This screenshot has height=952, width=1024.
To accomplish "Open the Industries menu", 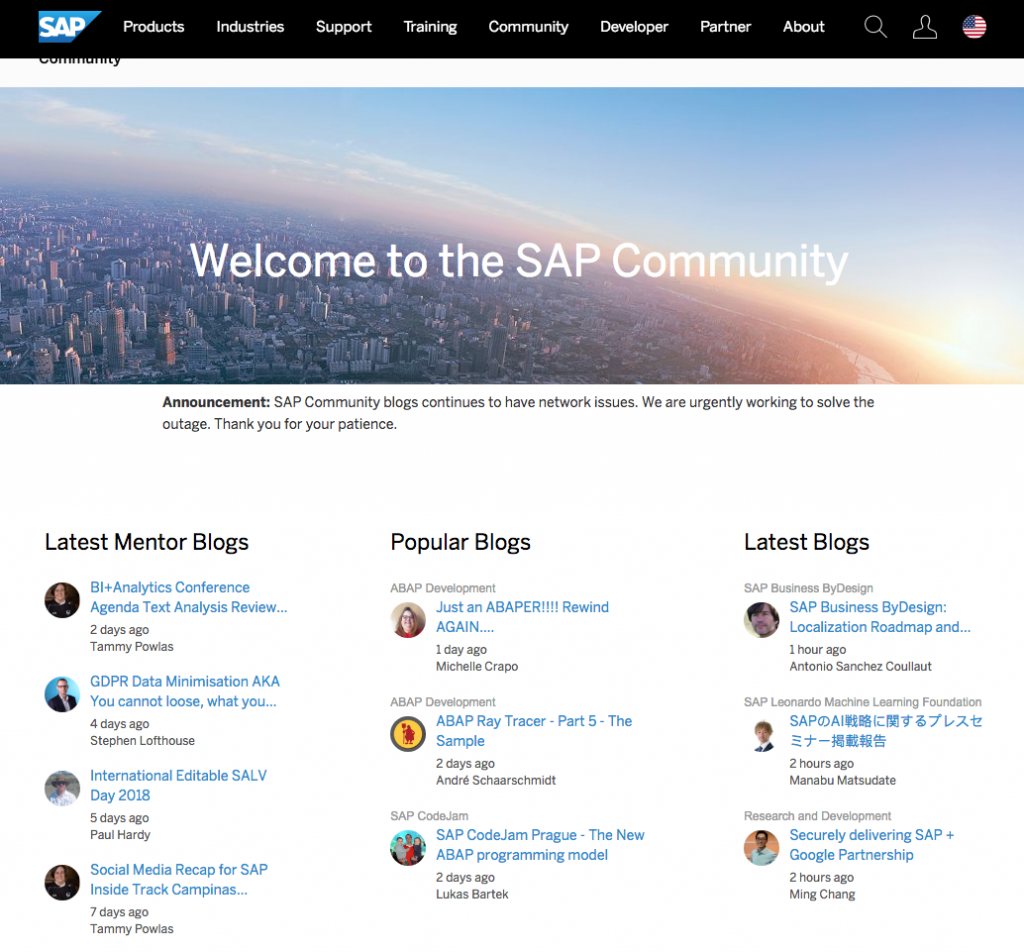I will pos(250,27).
